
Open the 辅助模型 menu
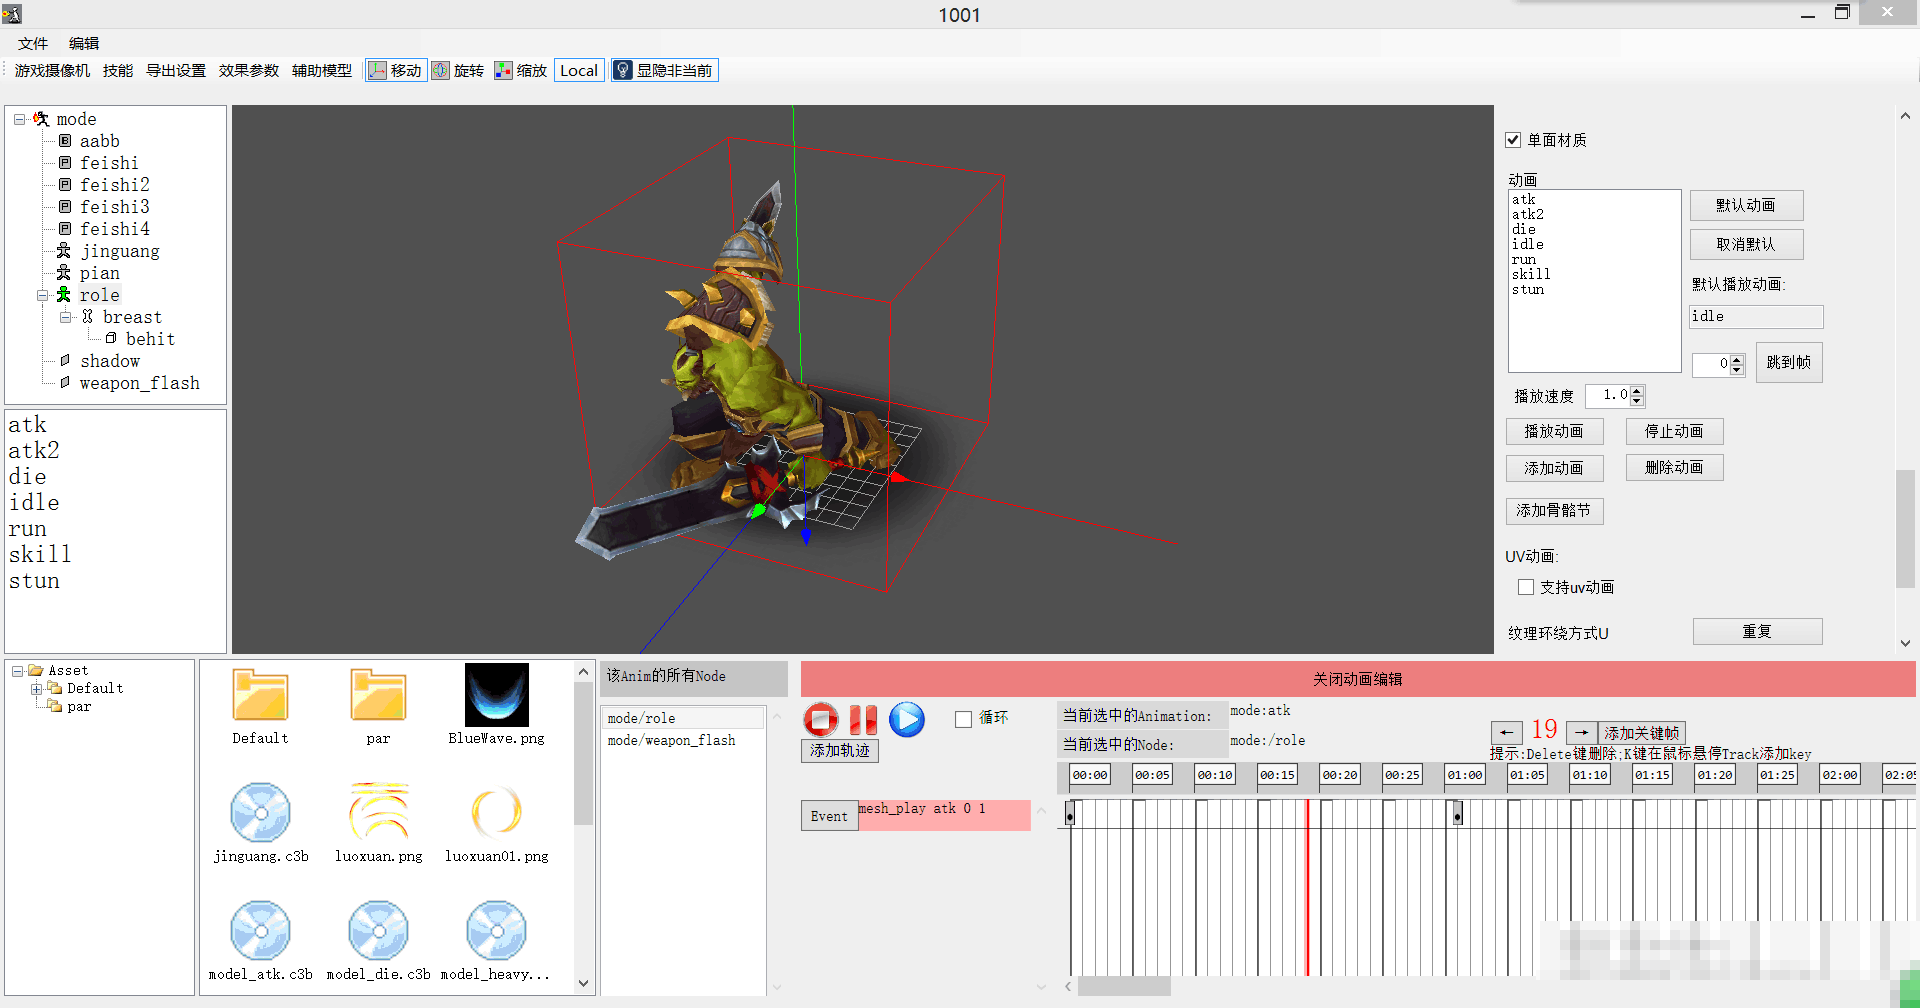click(322, 70)
